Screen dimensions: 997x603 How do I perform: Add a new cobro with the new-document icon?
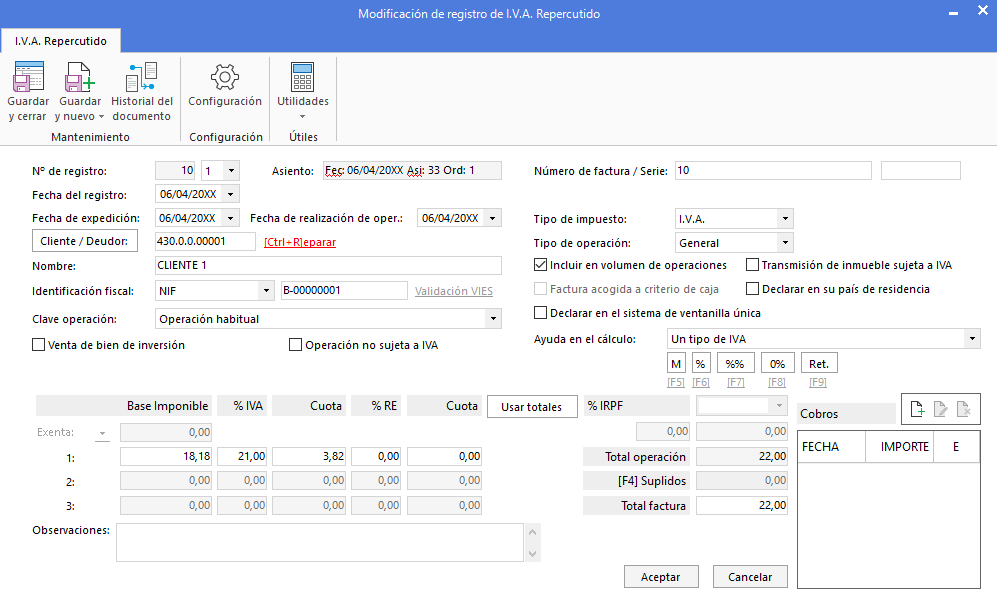(917, 409)
